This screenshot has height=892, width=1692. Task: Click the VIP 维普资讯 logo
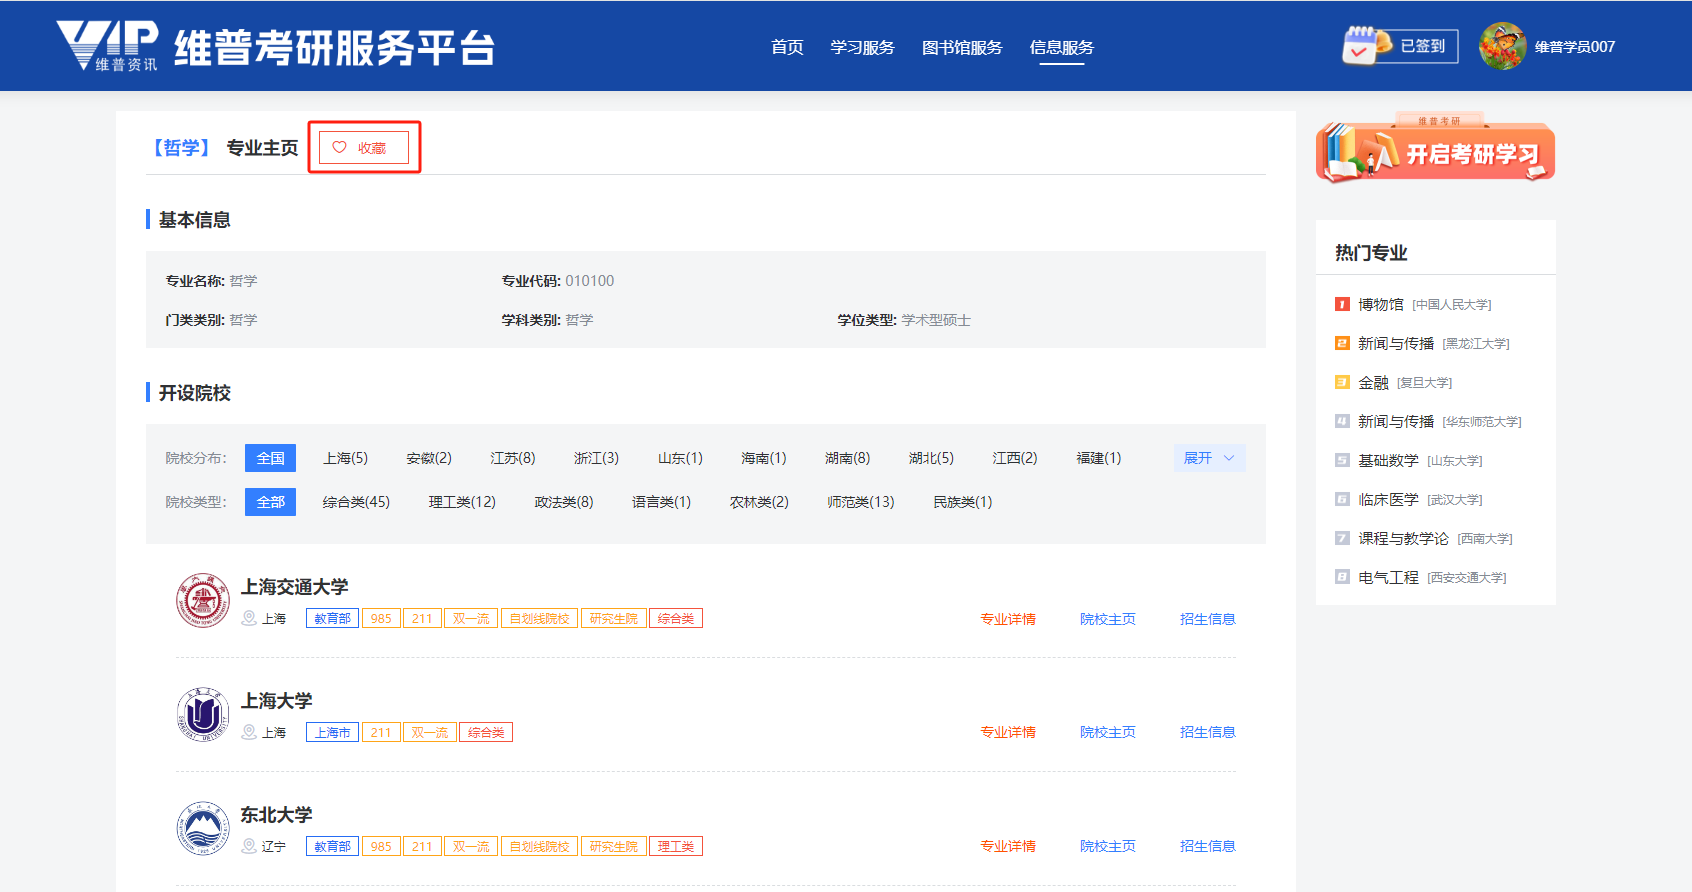107,46
